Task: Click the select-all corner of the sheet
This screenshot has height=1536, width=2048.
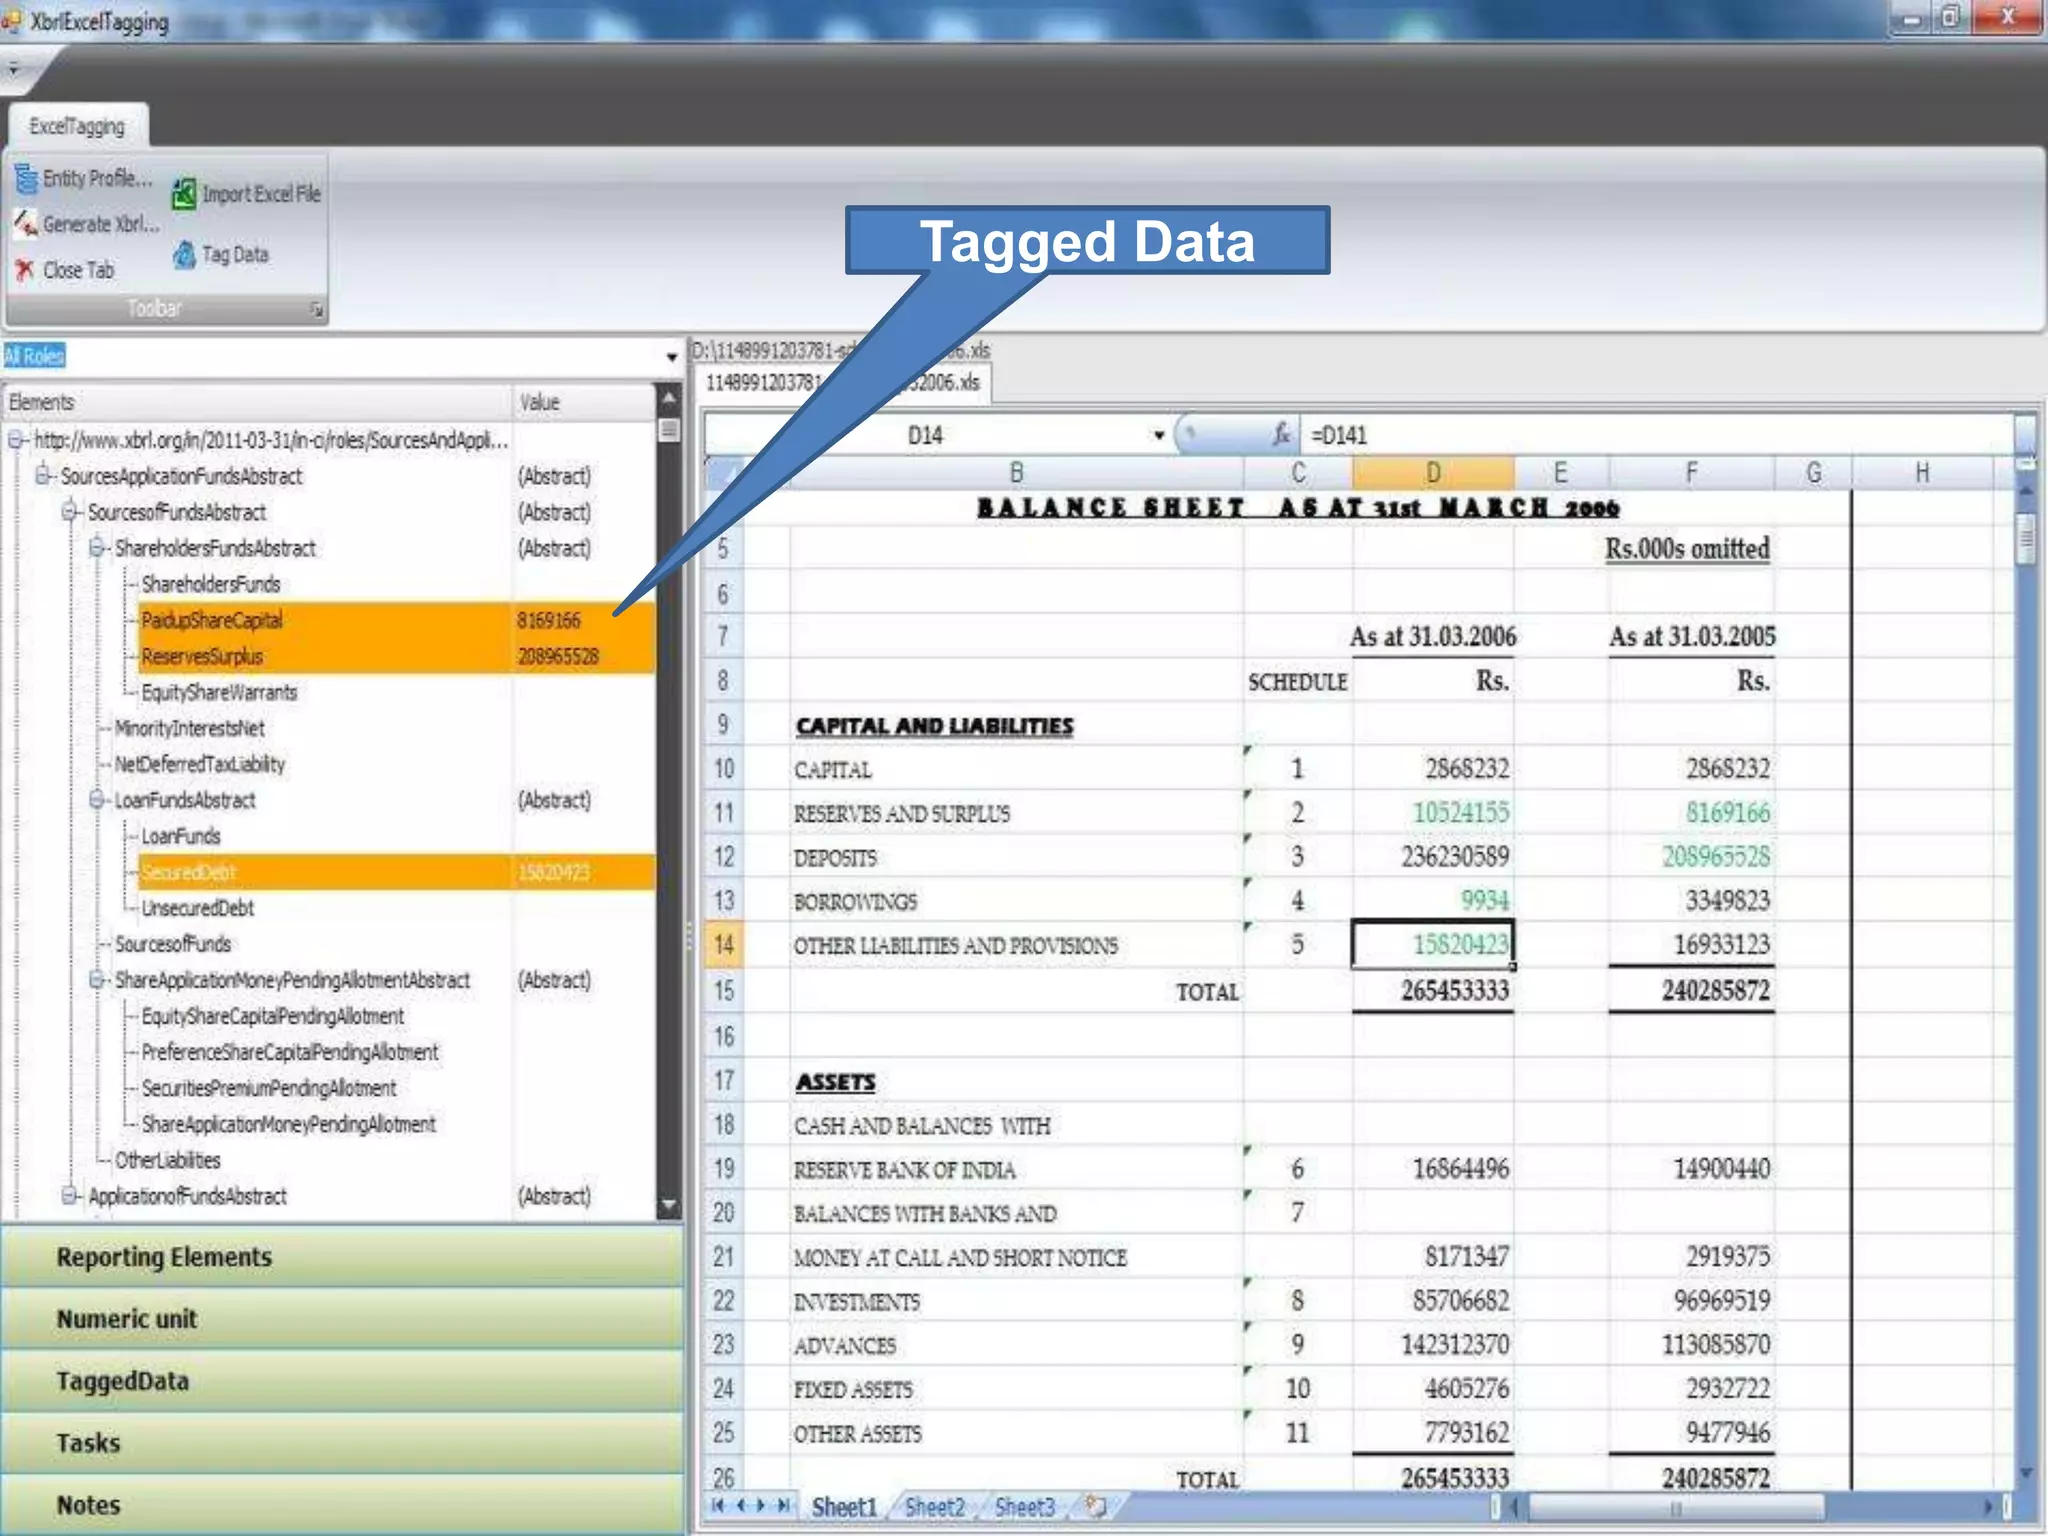Action: [x=724, y=473]
